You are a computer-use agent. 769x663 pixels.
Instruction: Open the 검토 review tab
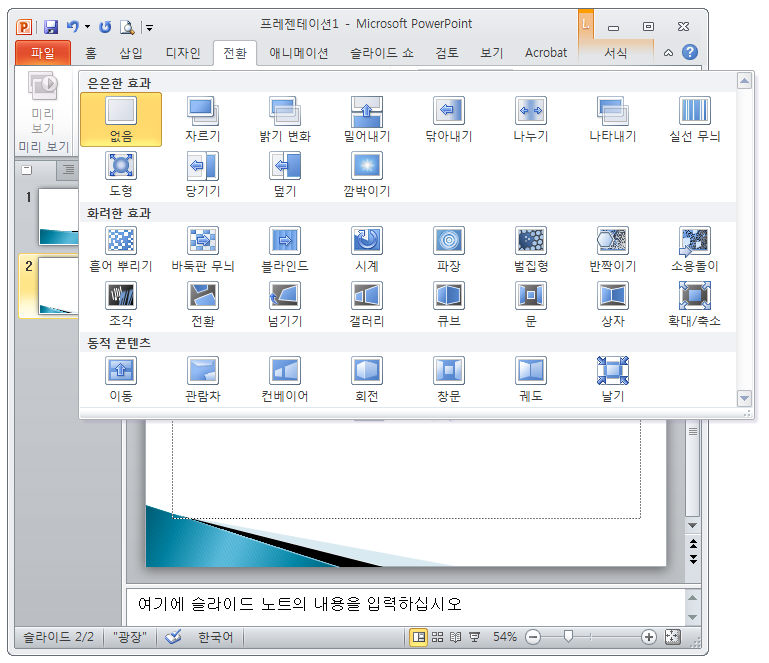447,52
